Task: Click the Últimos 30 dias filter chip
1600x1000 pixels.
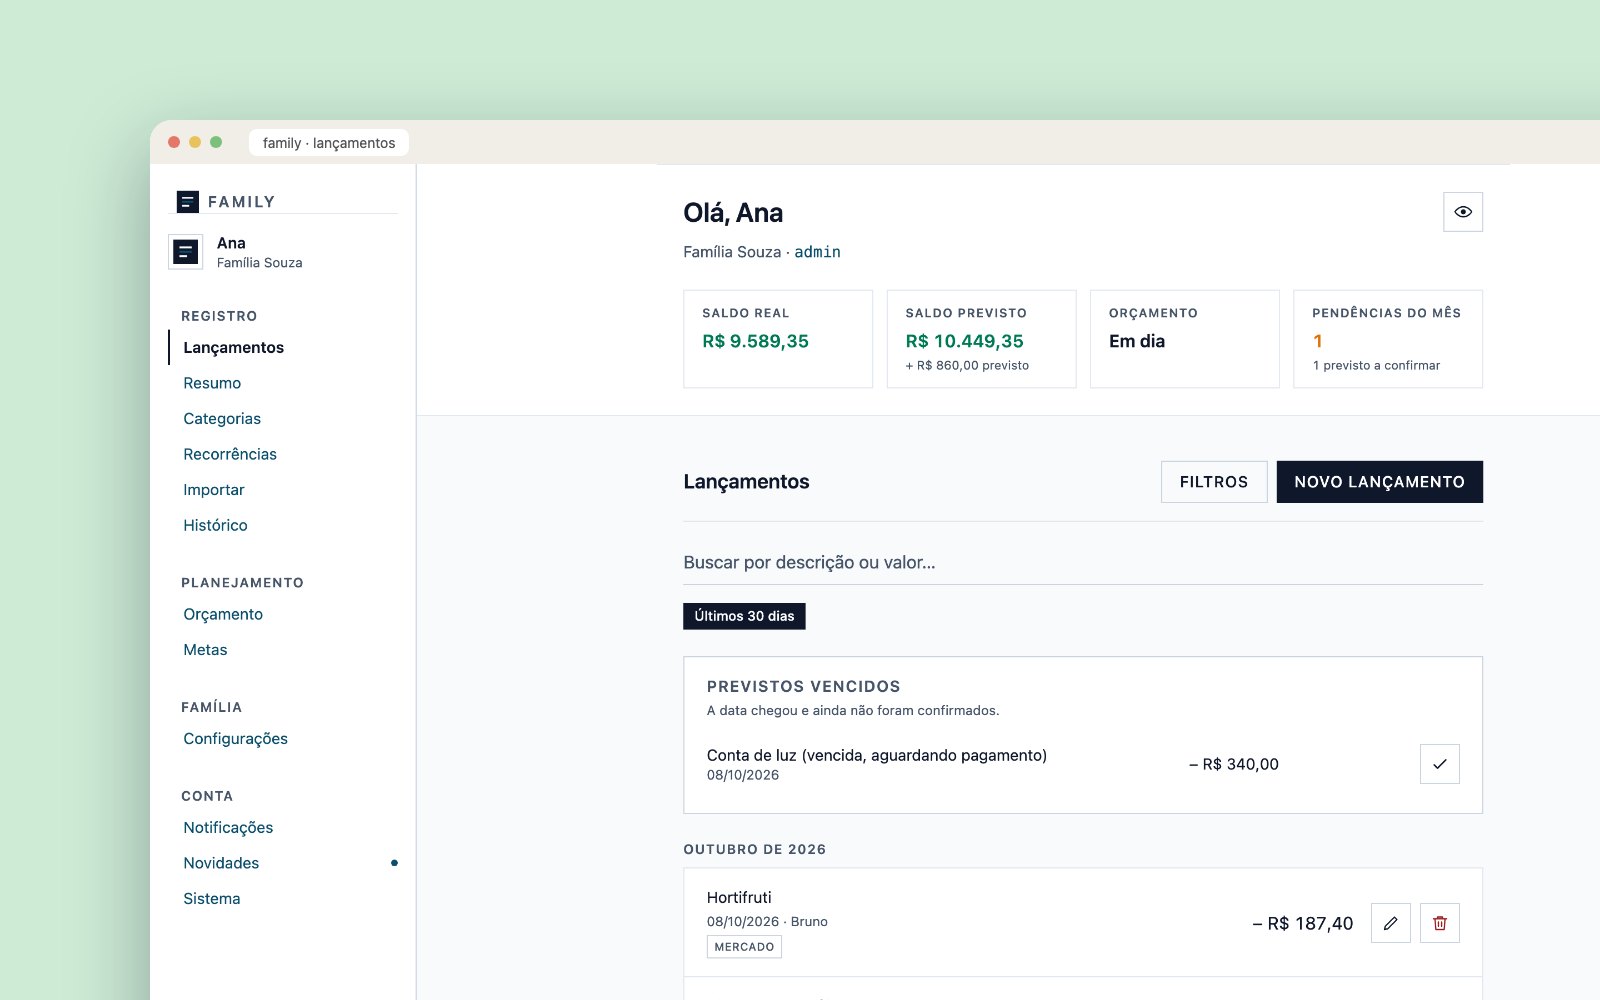Action: 744,616
